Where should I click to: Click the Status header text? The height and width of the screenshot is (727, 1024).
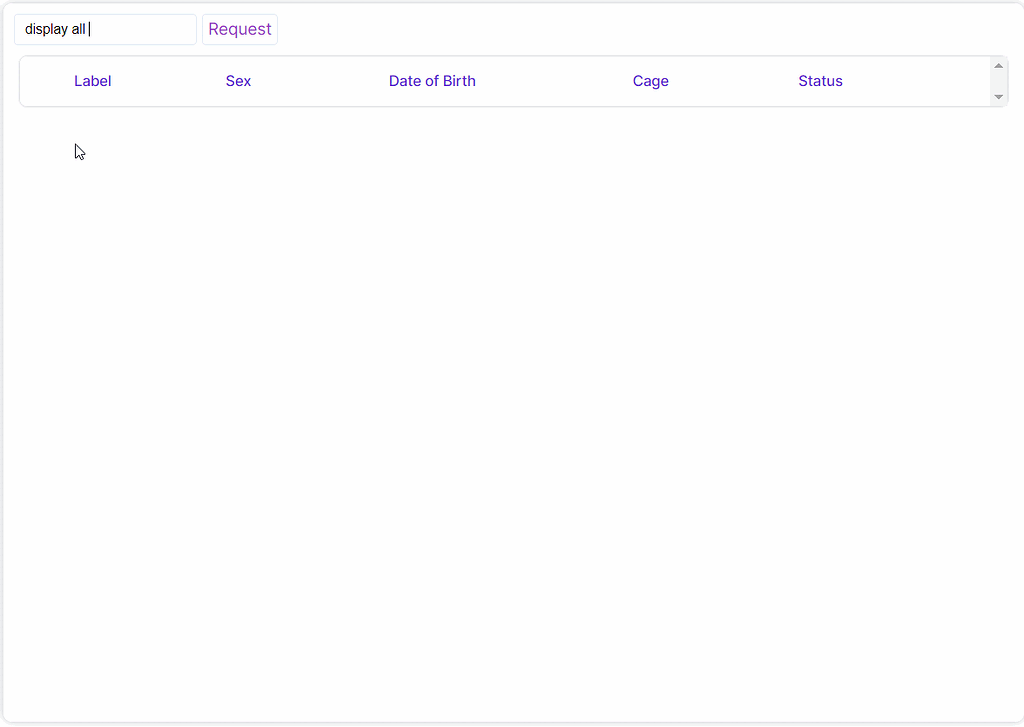(x=820, y=81)
